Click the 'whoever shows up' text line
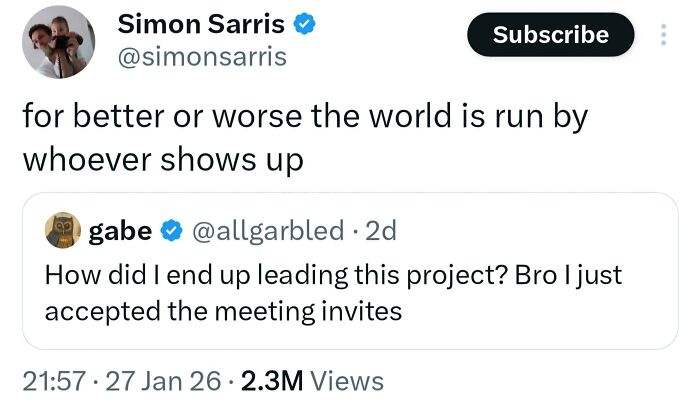Screen dimensions: 700x416 tap(162, 160)
